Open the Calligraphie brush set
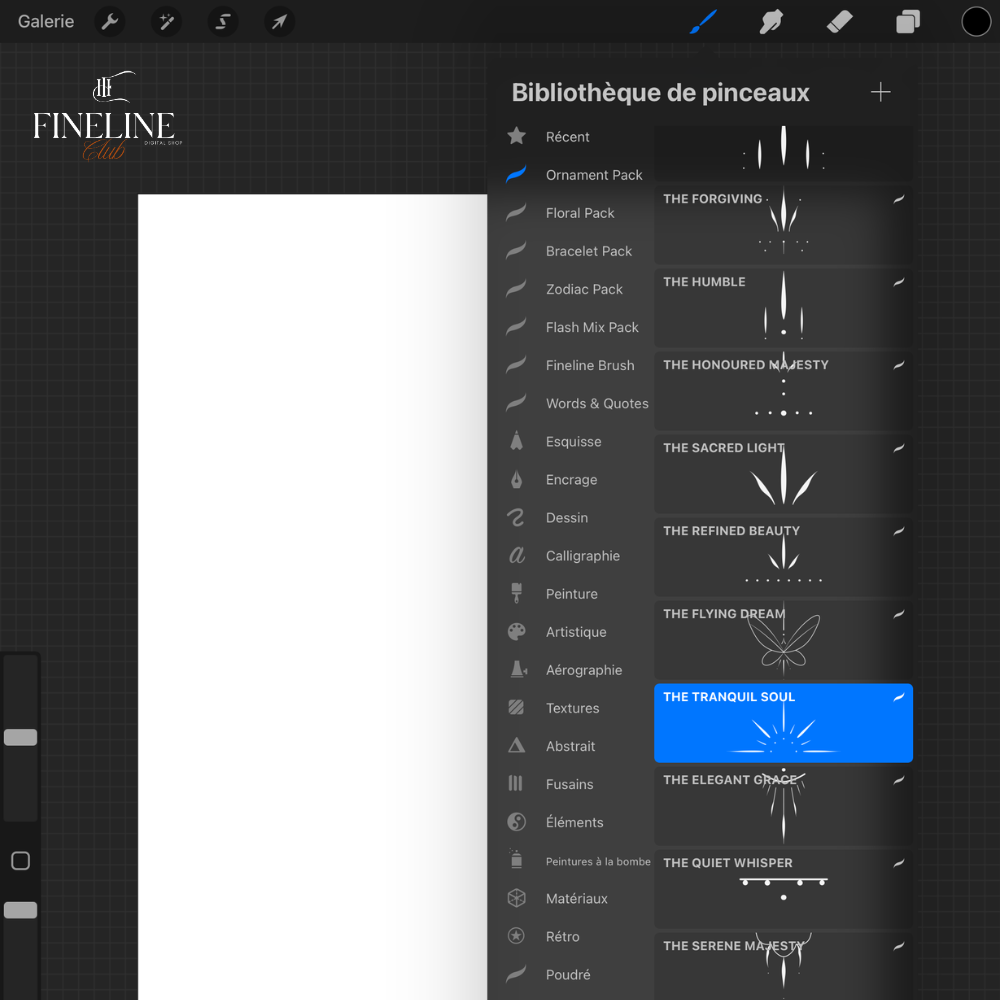The width and height of the screenshot is (1000, 1000). 582,556
